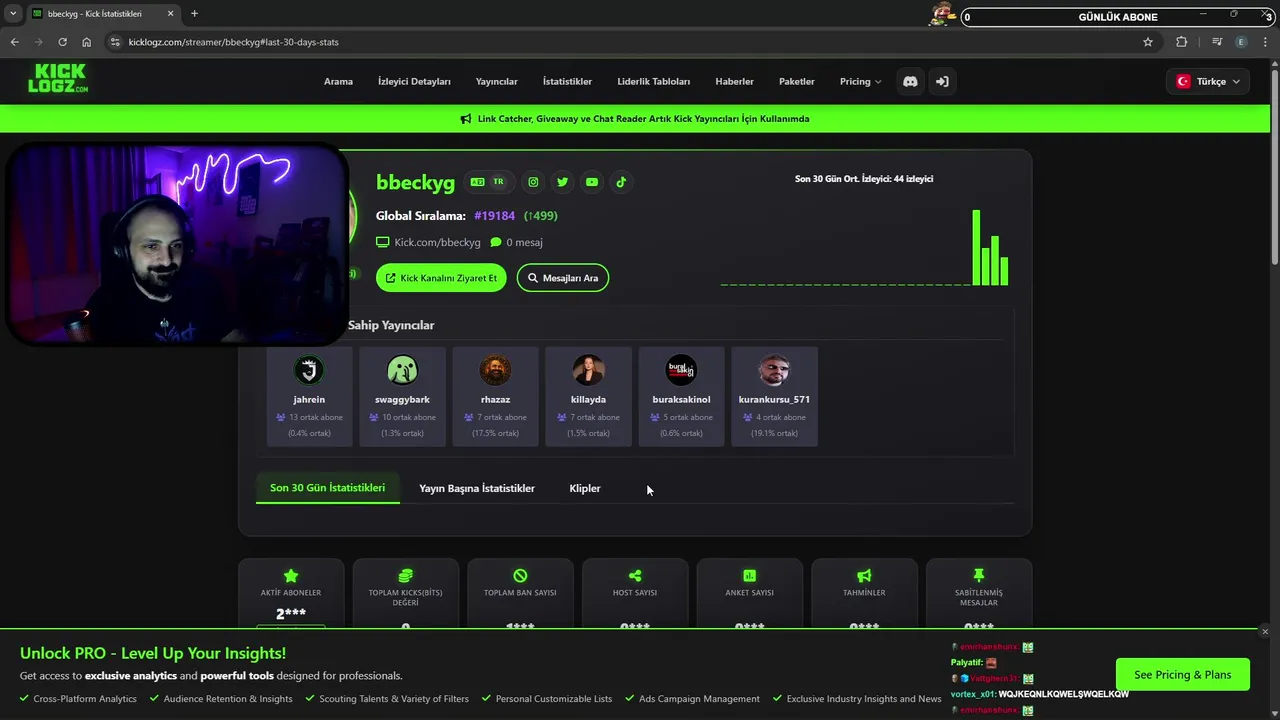Reload the page with refresh icon
This screenshot has width=1280, height=720.
62,42
